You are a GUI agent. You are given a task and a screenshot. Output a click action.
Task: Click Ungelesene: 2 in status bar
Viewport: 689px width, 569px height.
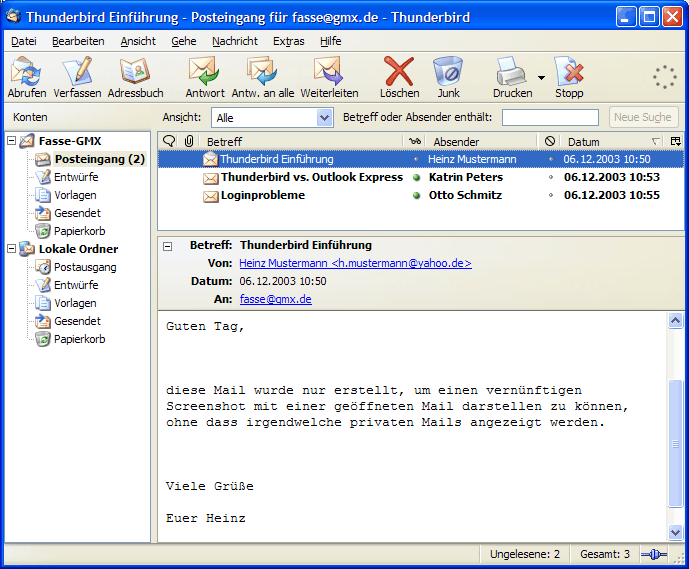click(525, 554)
